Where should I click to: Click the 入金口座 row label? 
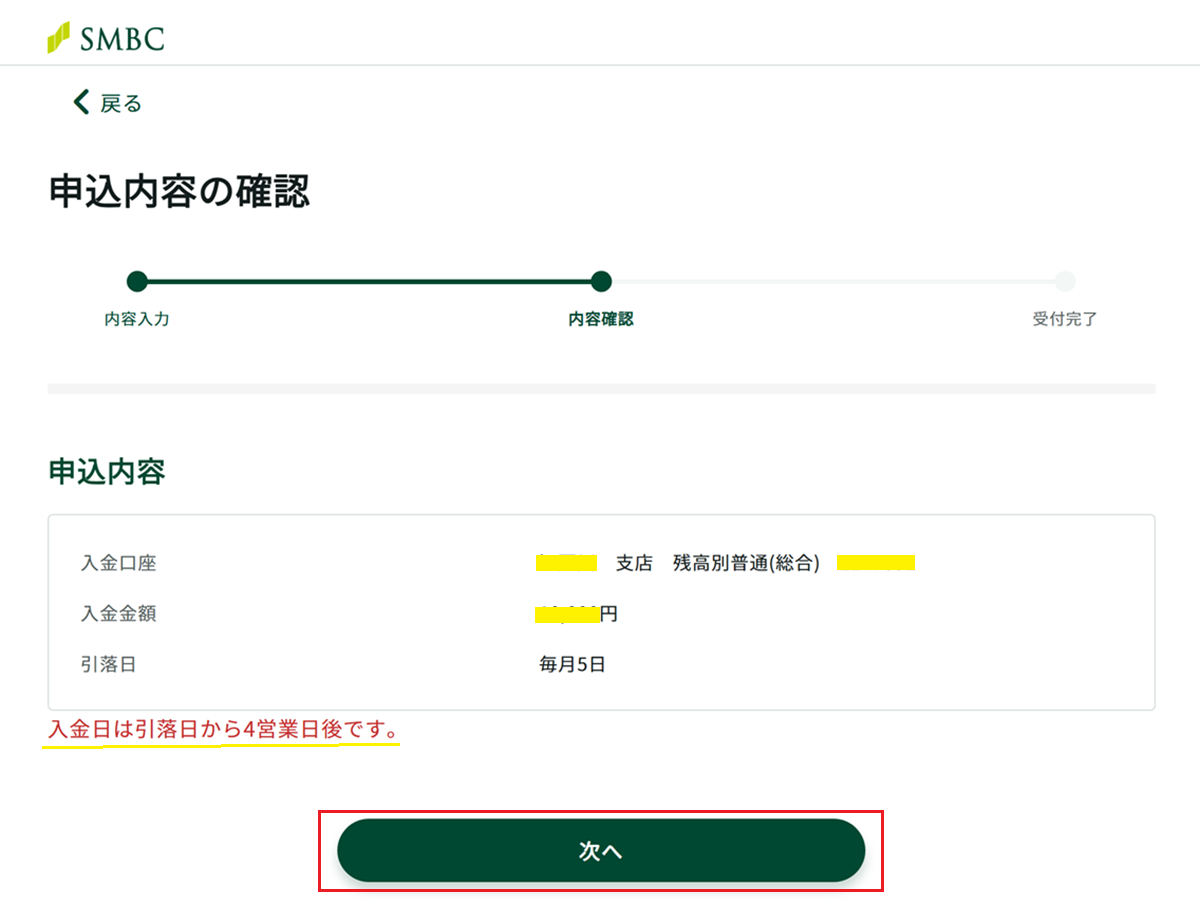click(x=118, y=563)
